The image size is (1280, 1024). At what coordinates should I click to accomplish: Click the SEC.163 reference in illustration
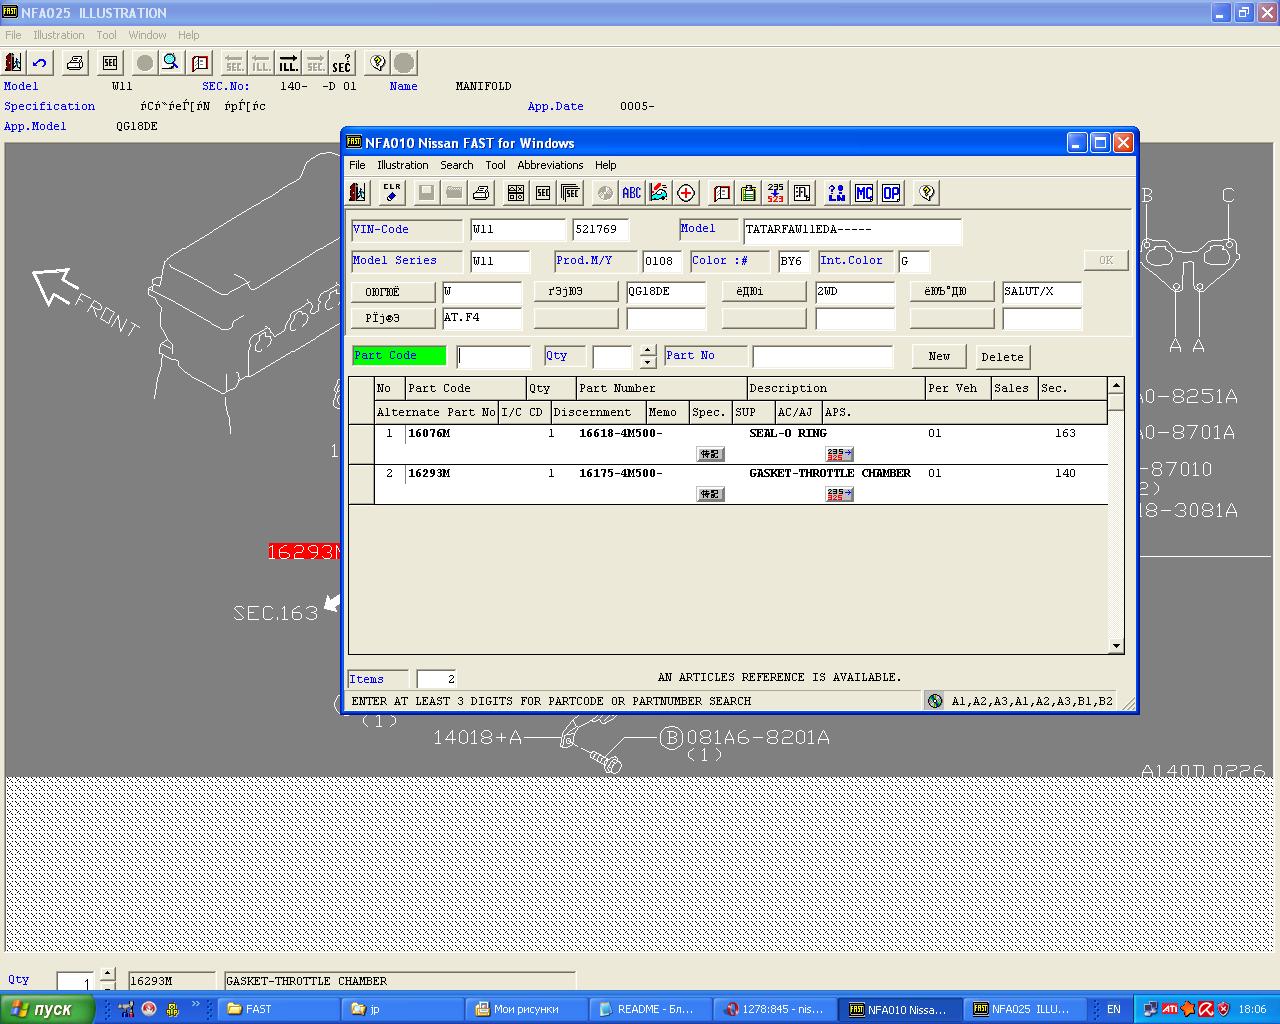275,613
